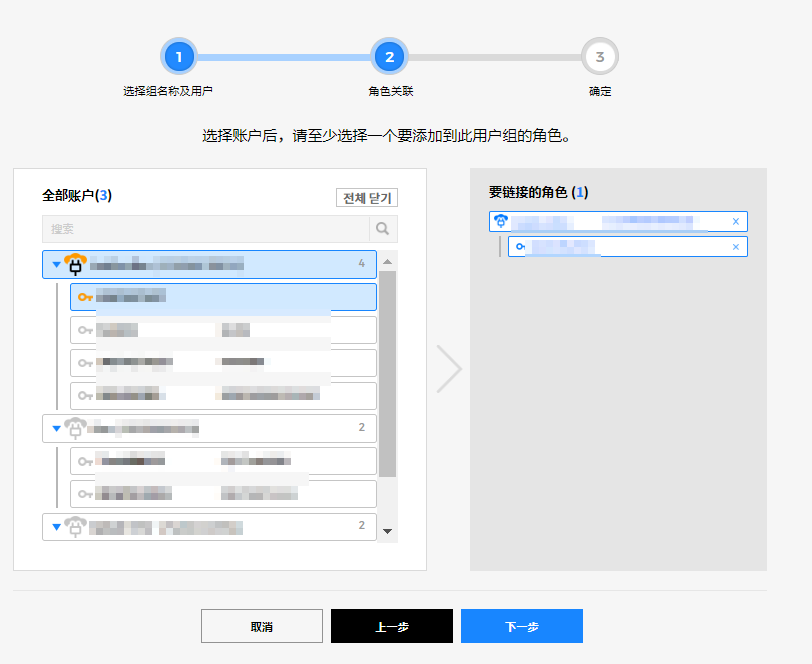Click the orange key icon of highlighted role
This screenshot has height=664, width=812.
coord(85,297)
